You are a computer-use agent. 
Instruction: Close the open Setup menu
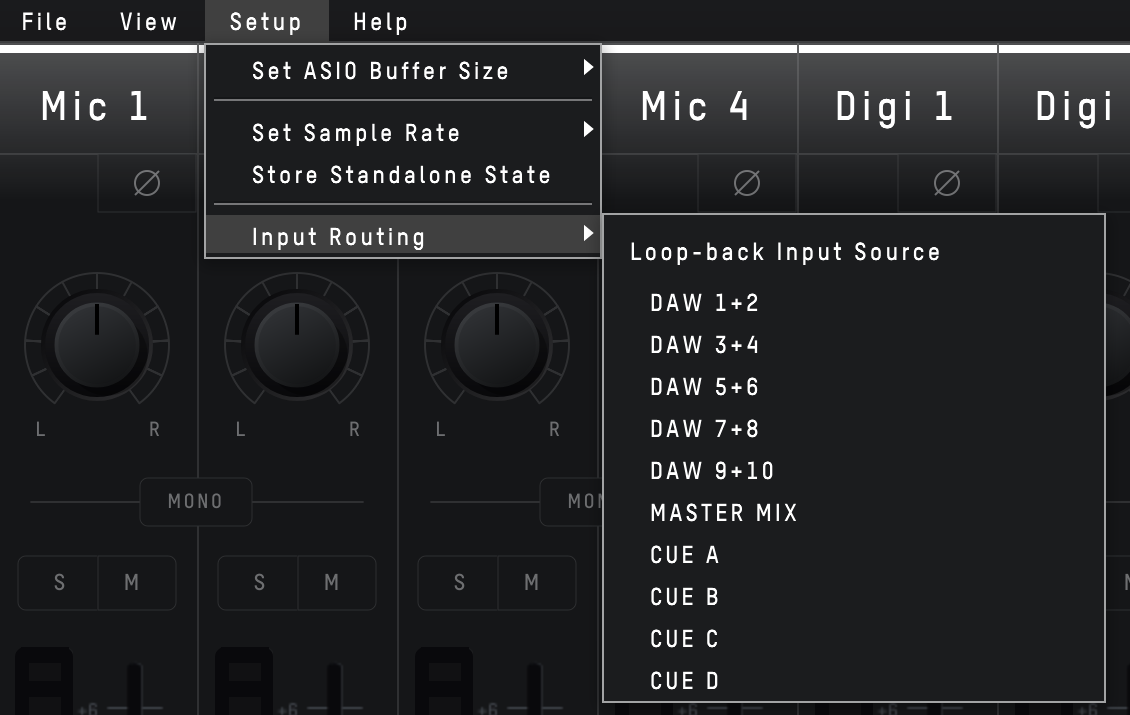(266, 22)
